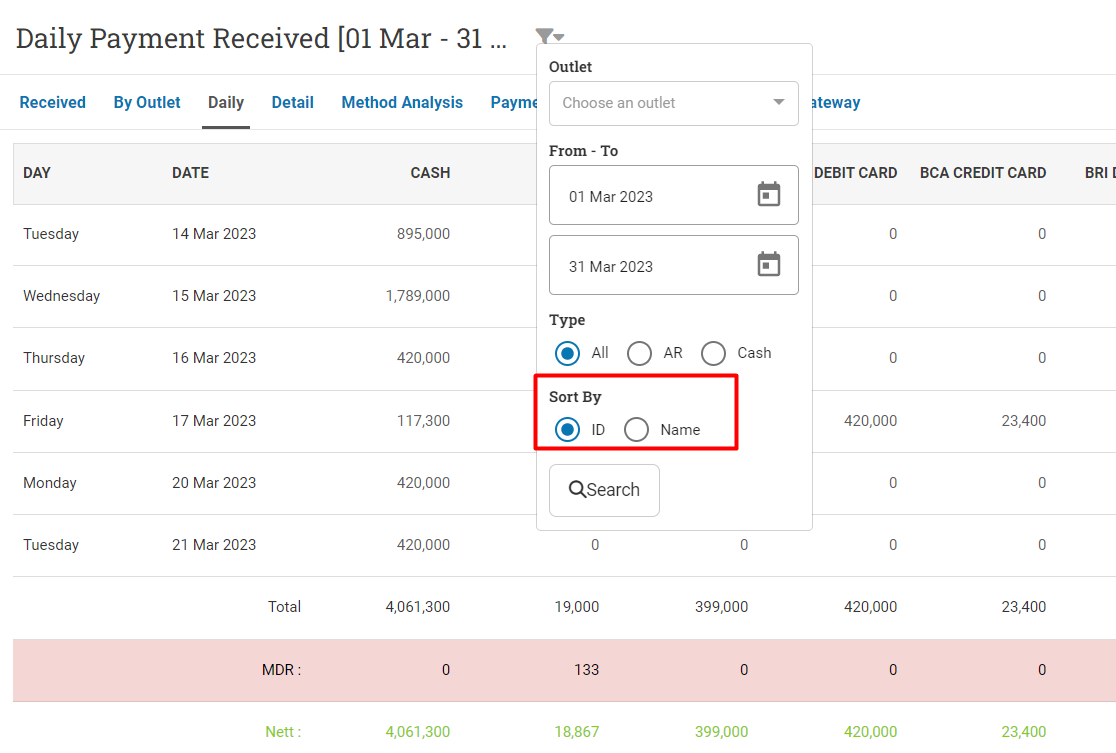Click the DEBIT CARD column header
The width and height of the screenshot is (1116, 753).
856,173
